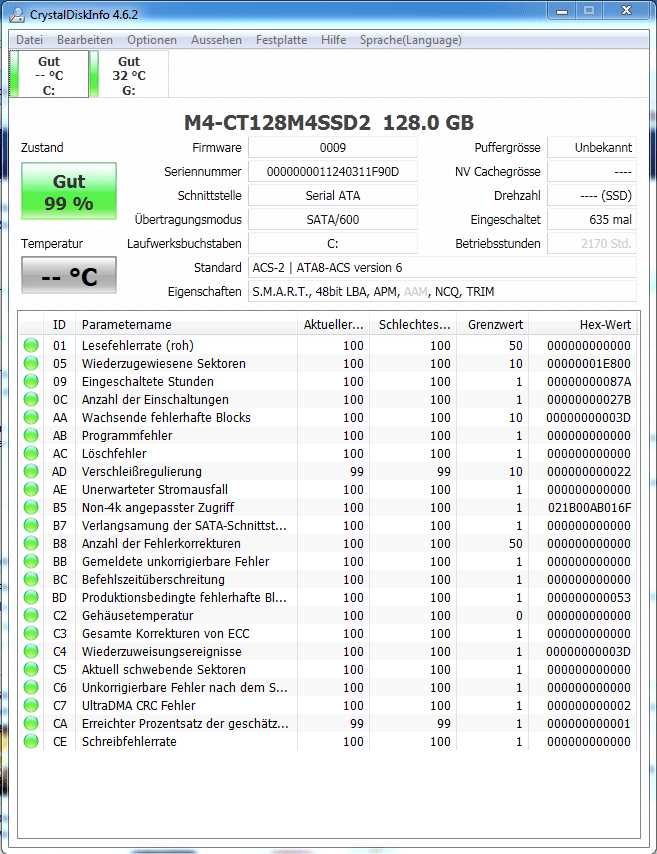Click the Aktueller... column header
Screen dimensions: 657x854
[333, 325]
